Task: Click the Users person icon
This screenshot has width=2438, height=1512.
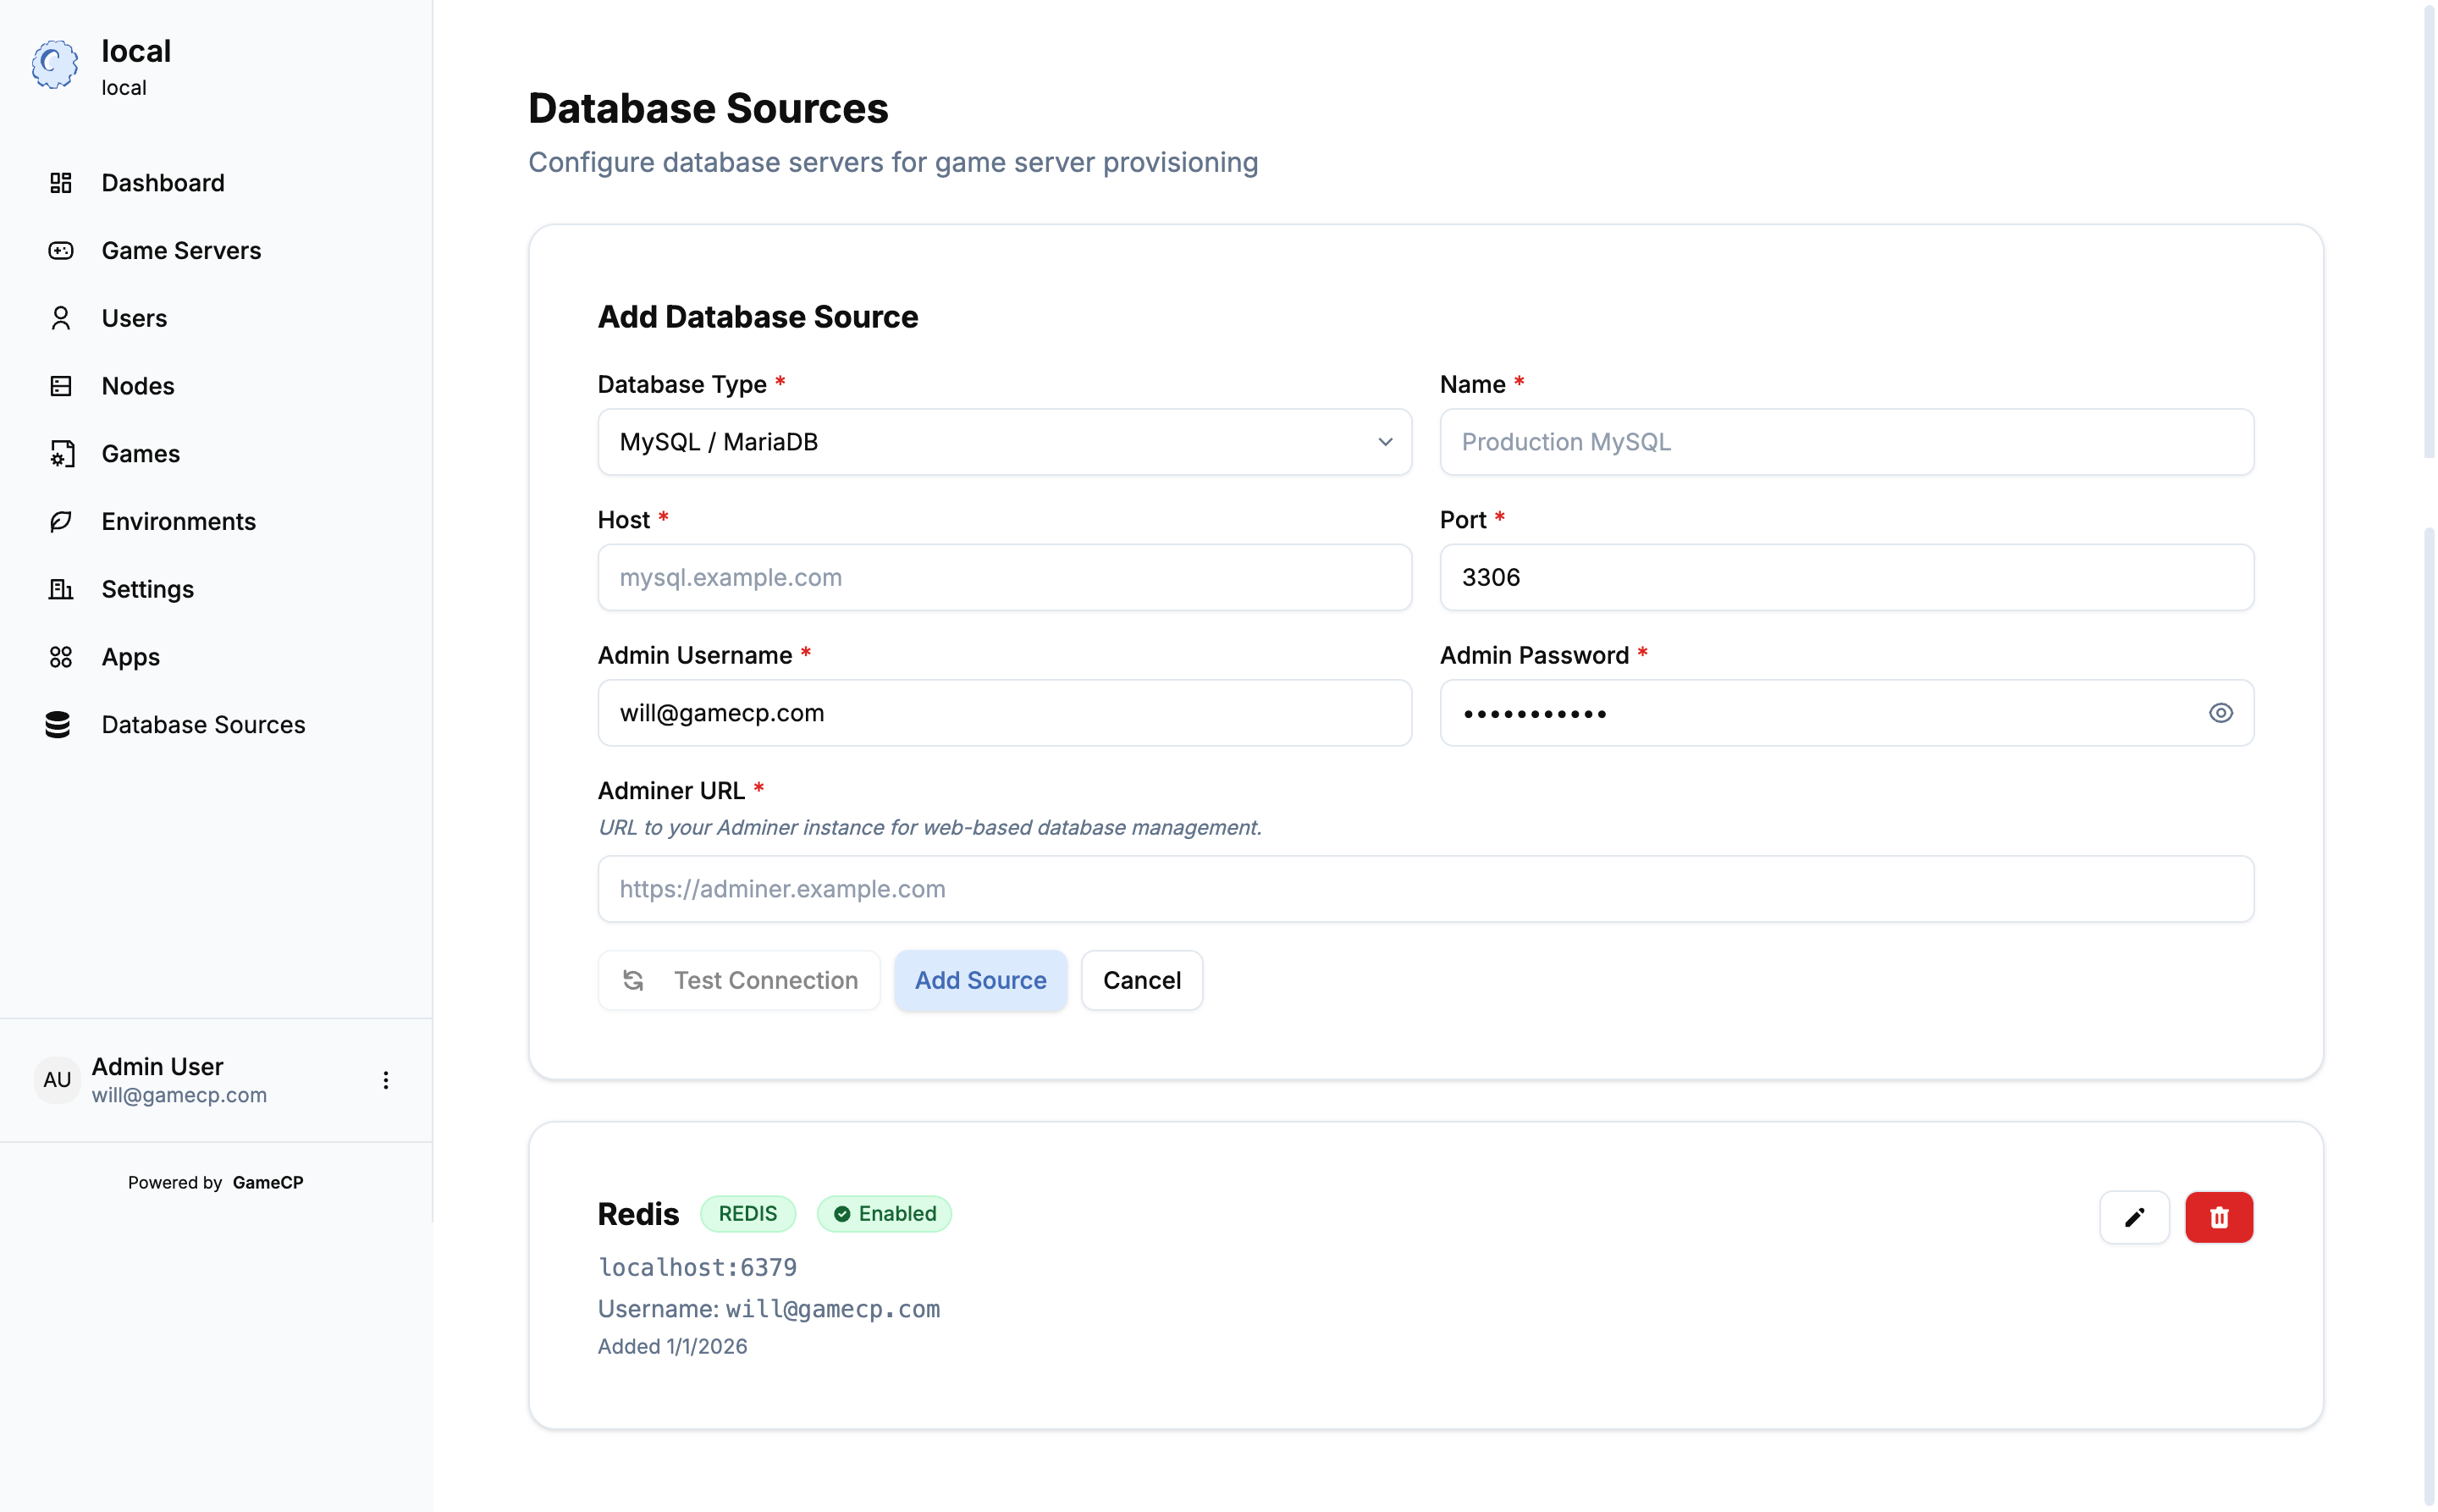Action: click(61, 318)
